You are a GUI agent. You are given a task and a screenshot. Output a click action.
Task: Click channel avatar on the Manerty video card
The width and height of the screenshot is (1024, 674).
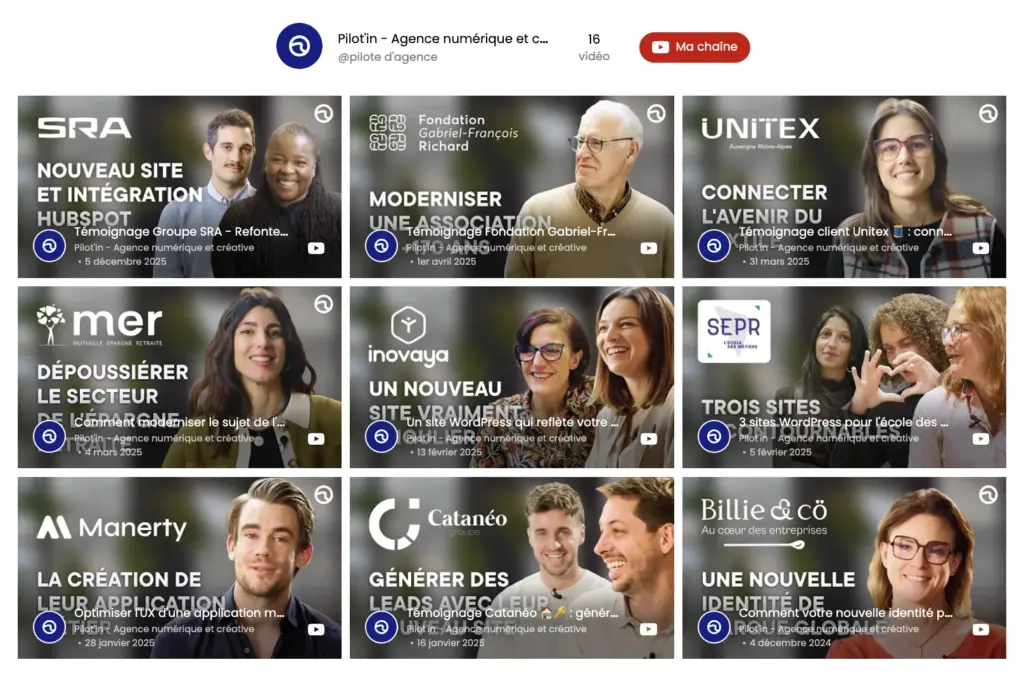click(50, 627)
